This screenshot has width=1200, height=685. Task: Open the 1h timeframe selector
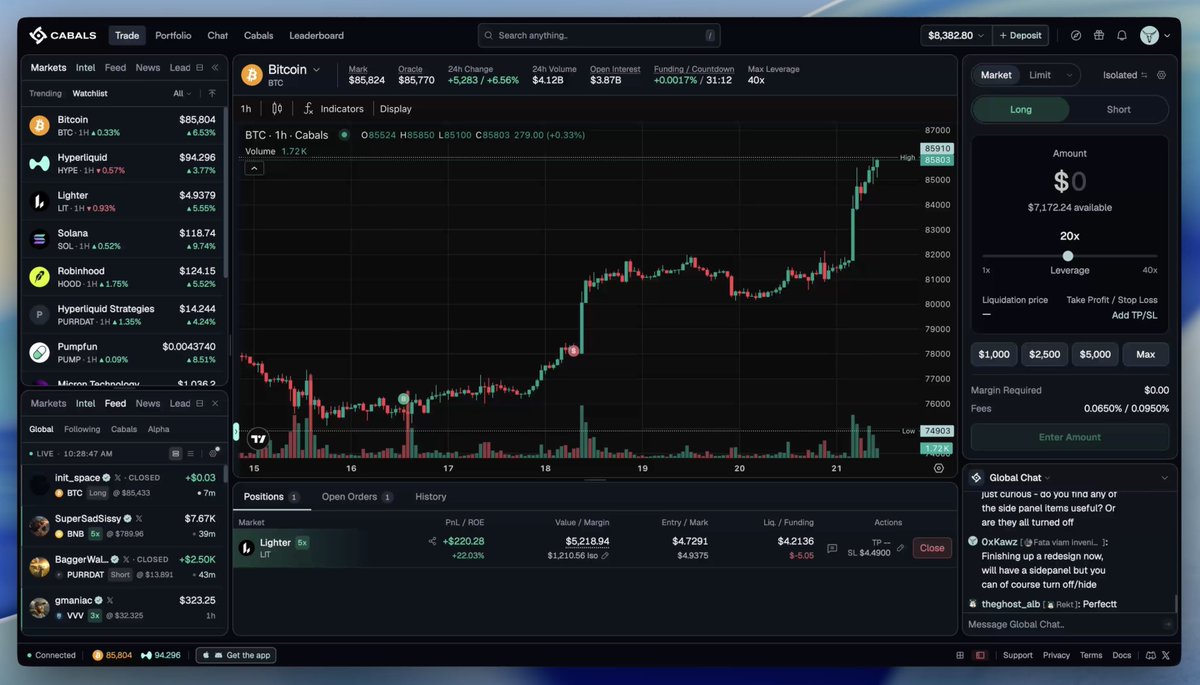pos(246,108)
